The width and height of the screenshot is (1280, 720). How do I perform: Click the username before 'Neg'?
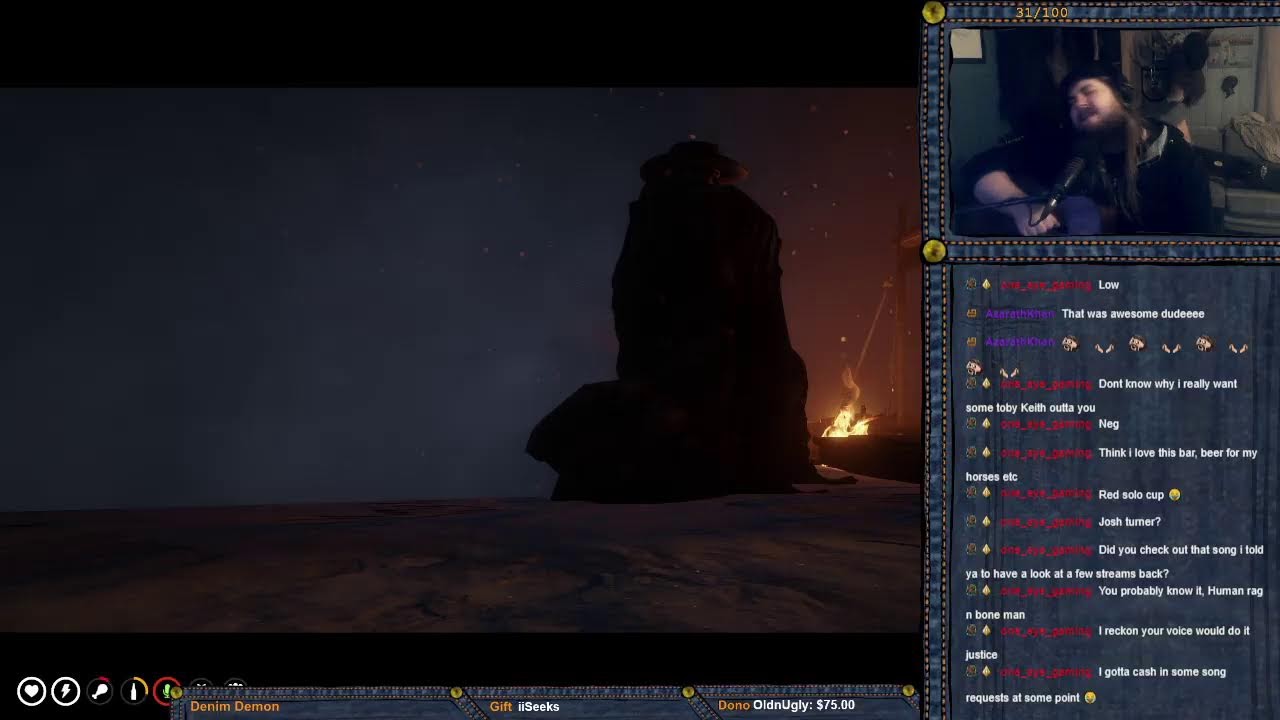tap(1045, 424)
